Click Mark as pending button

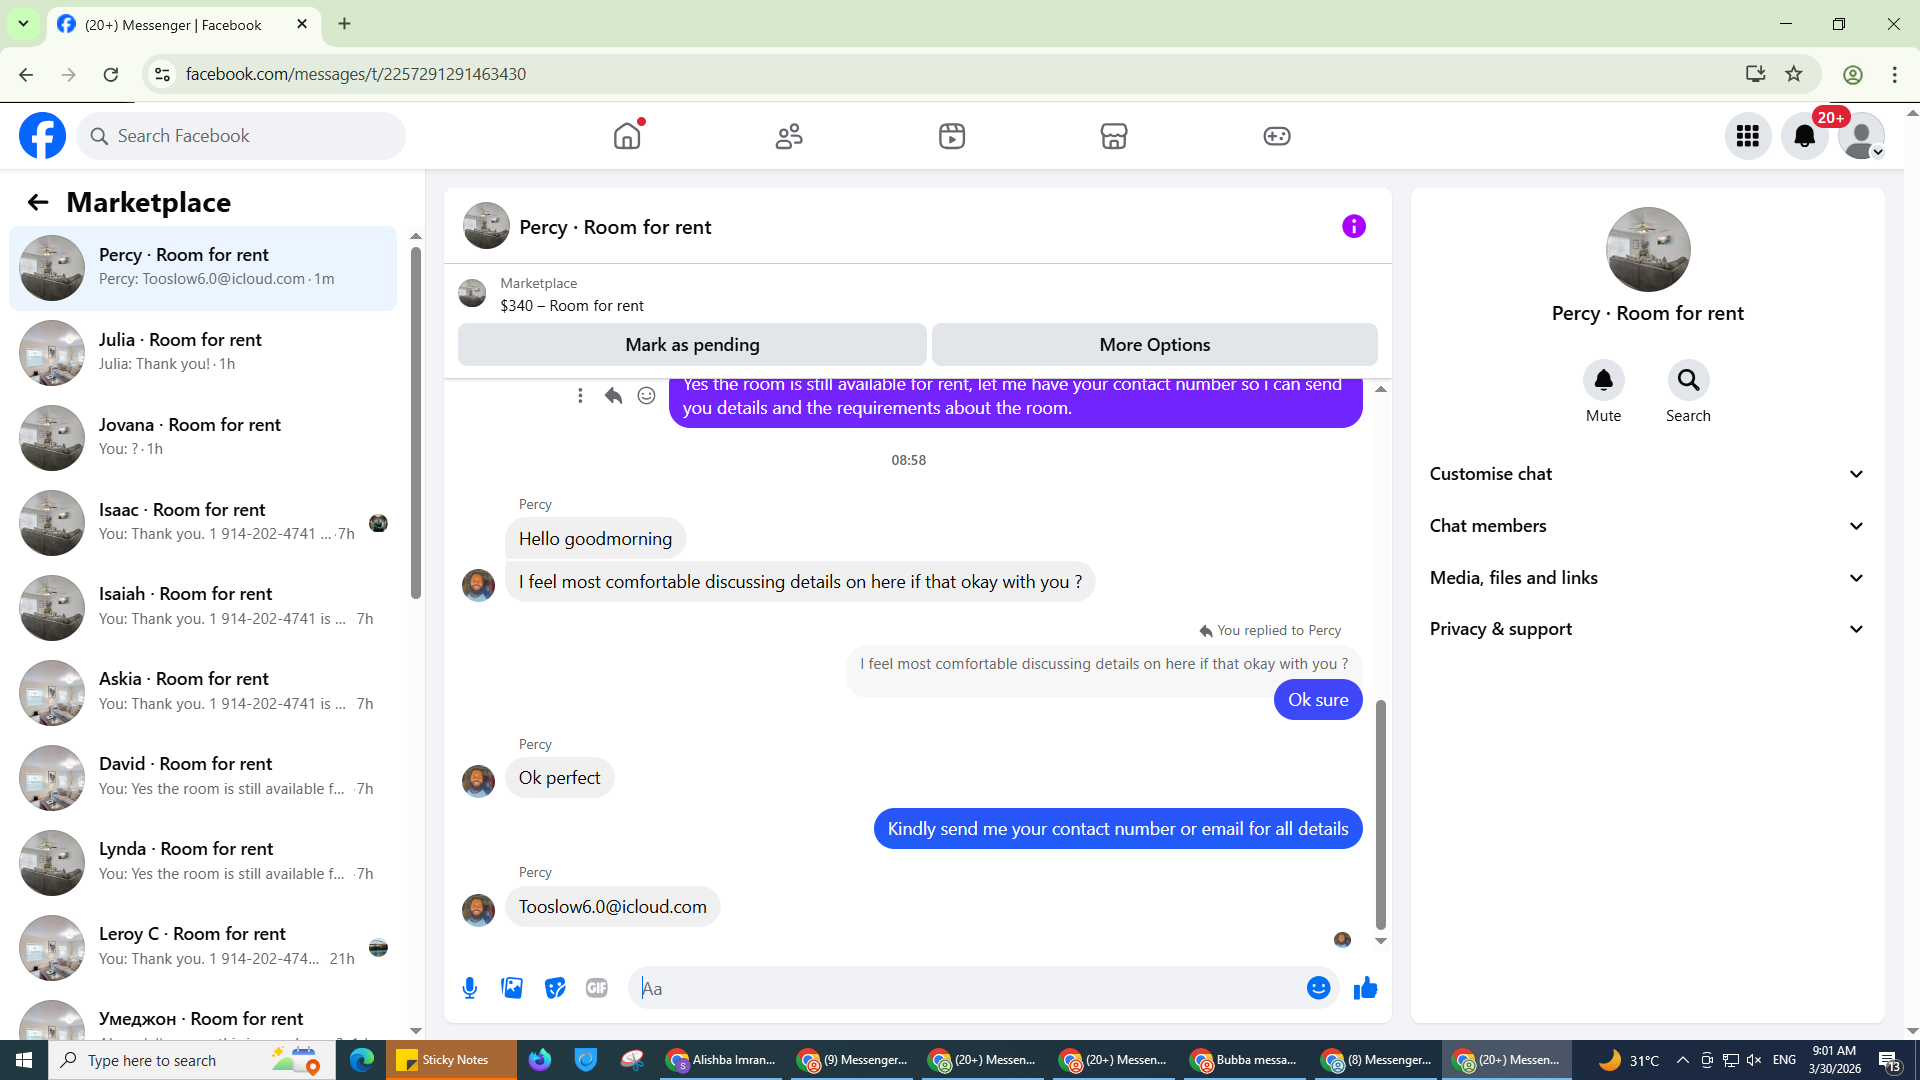[692, 345]
